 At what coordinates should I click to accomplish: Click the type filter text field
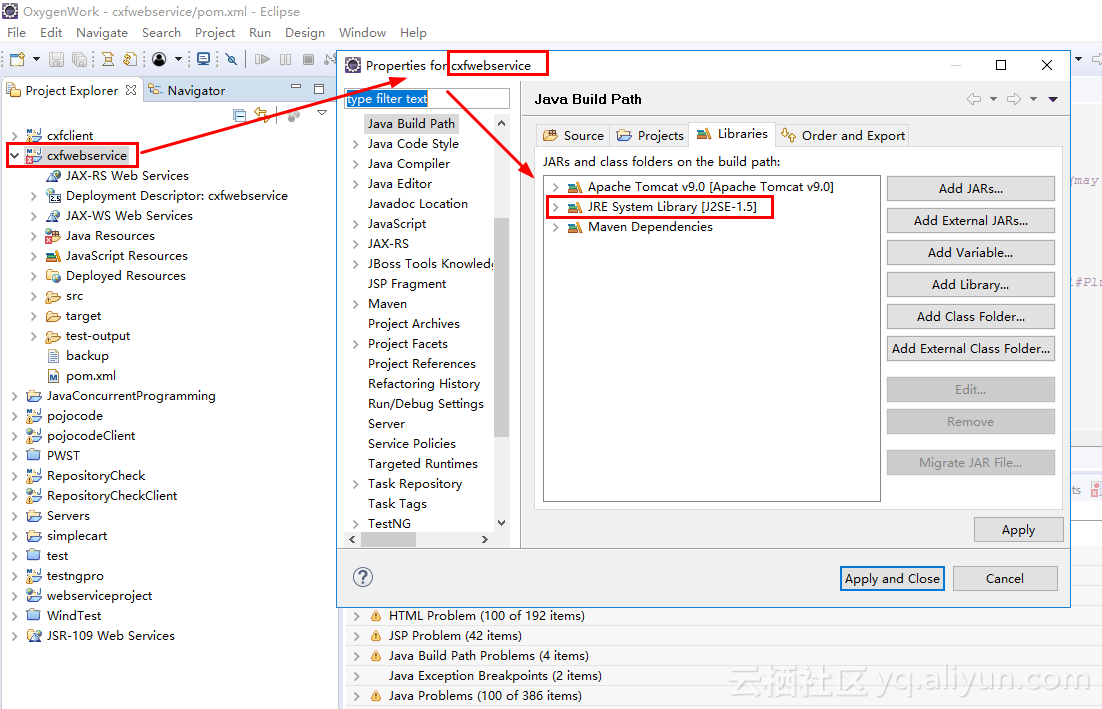[427, 98]
